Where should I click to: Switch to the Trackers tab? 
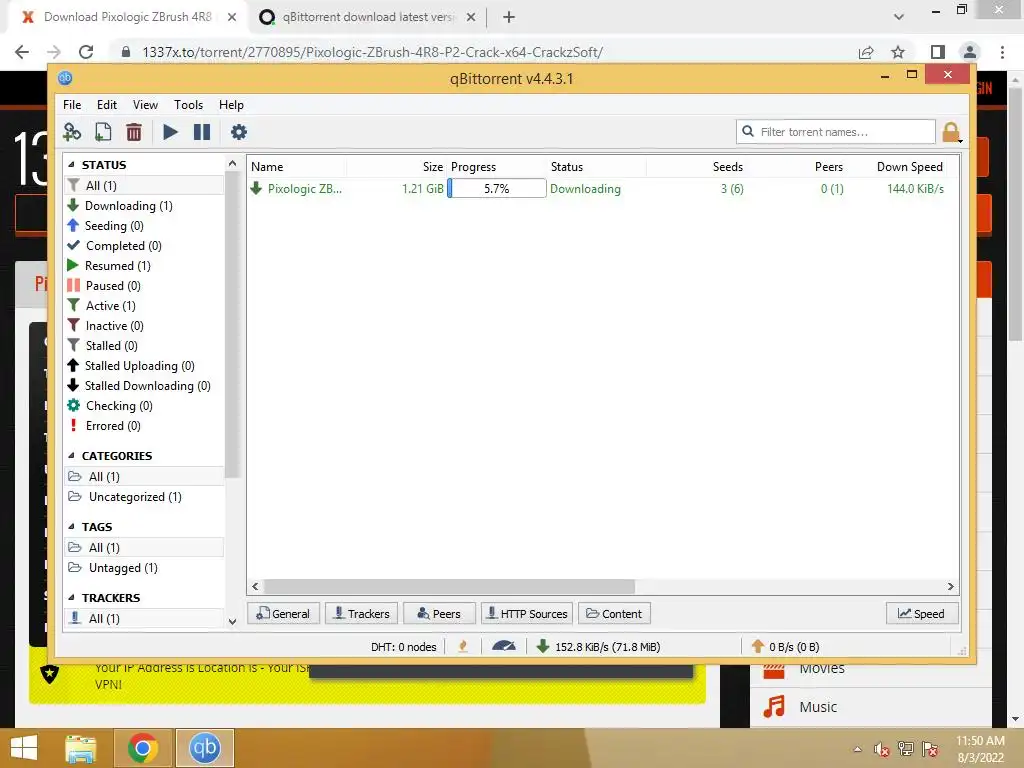tap(362, 613)
